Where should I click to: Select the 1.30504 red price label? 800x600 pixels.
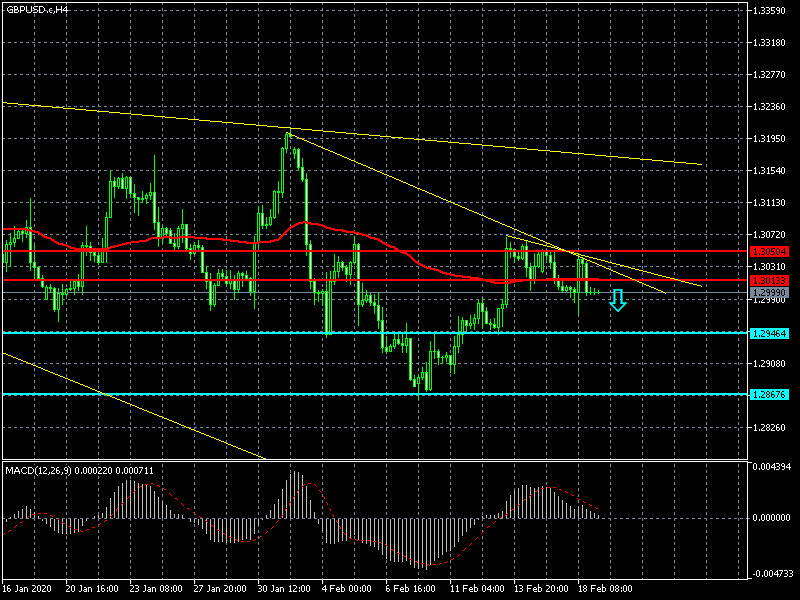[769, 252]
